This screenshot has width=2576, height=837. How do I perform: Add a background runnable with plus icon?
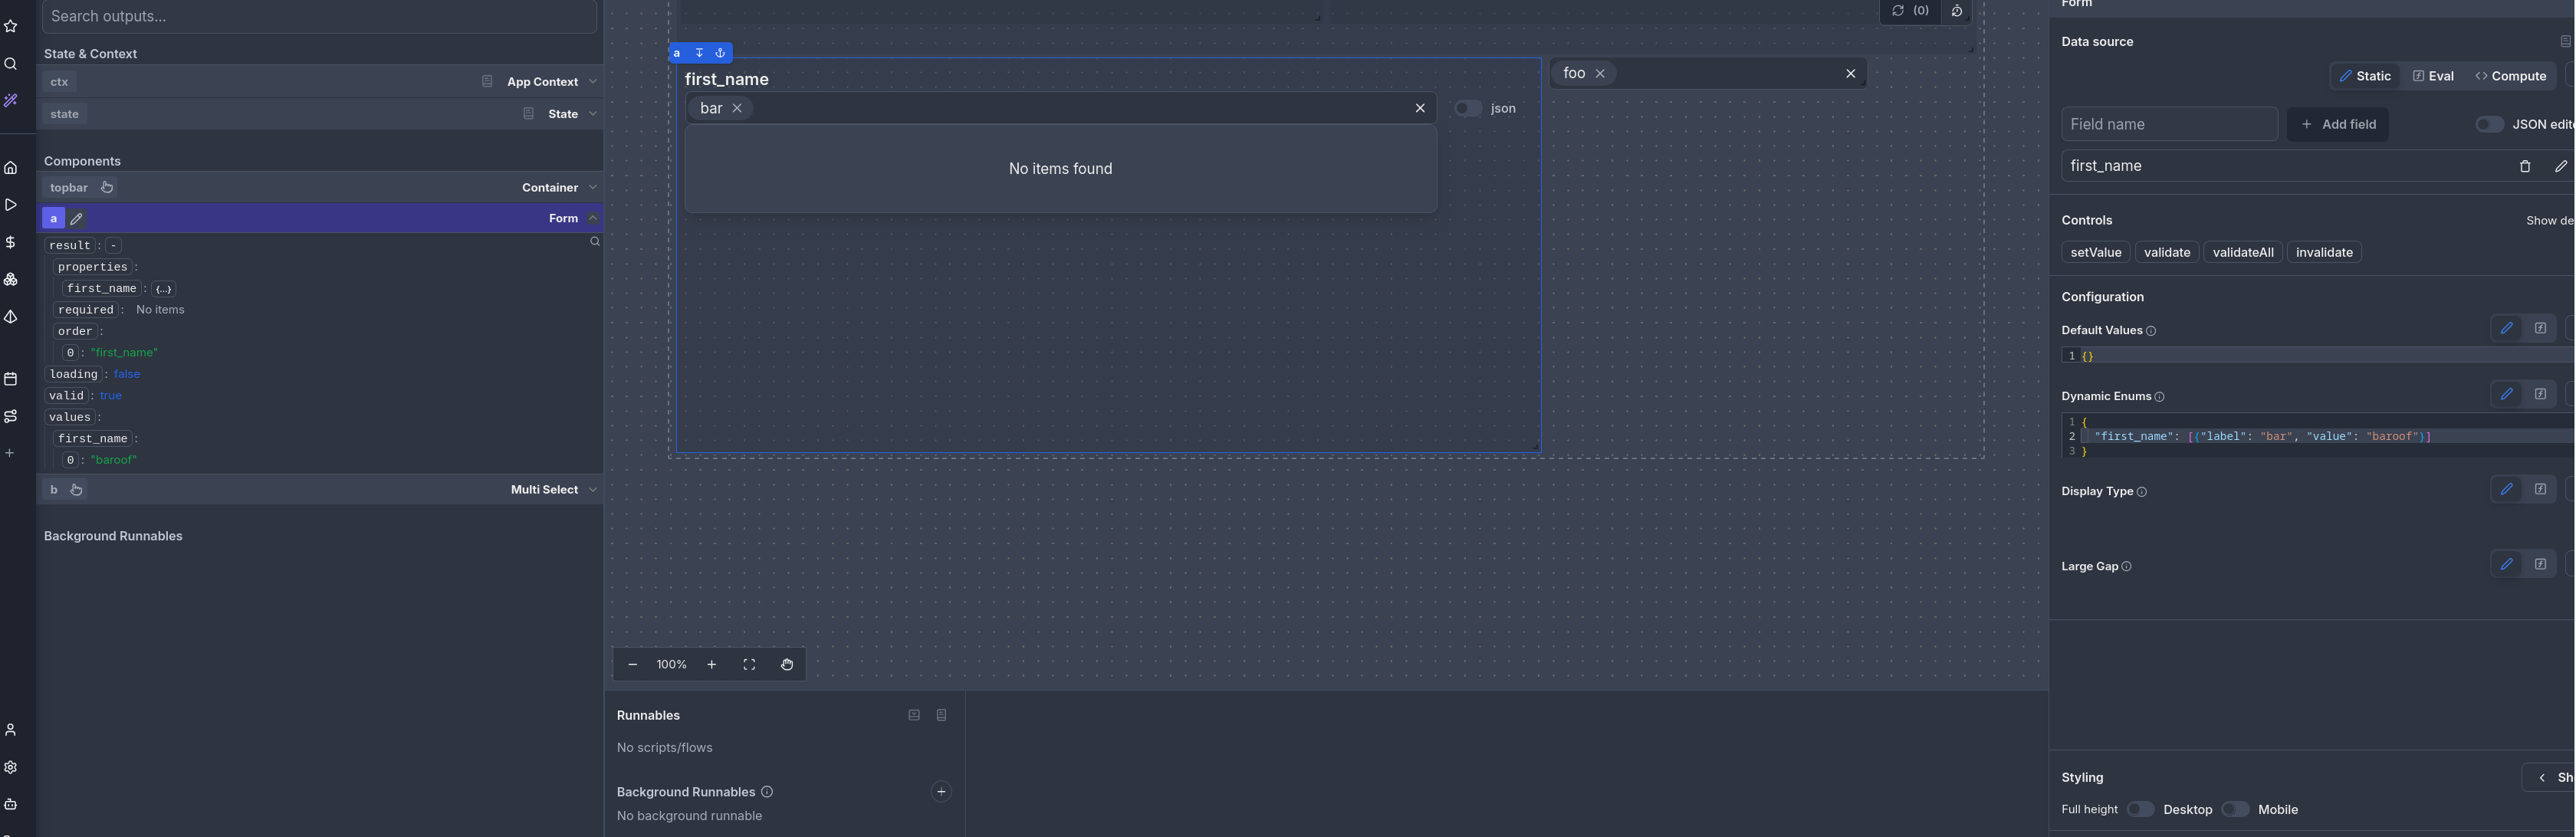pos(941,792)
